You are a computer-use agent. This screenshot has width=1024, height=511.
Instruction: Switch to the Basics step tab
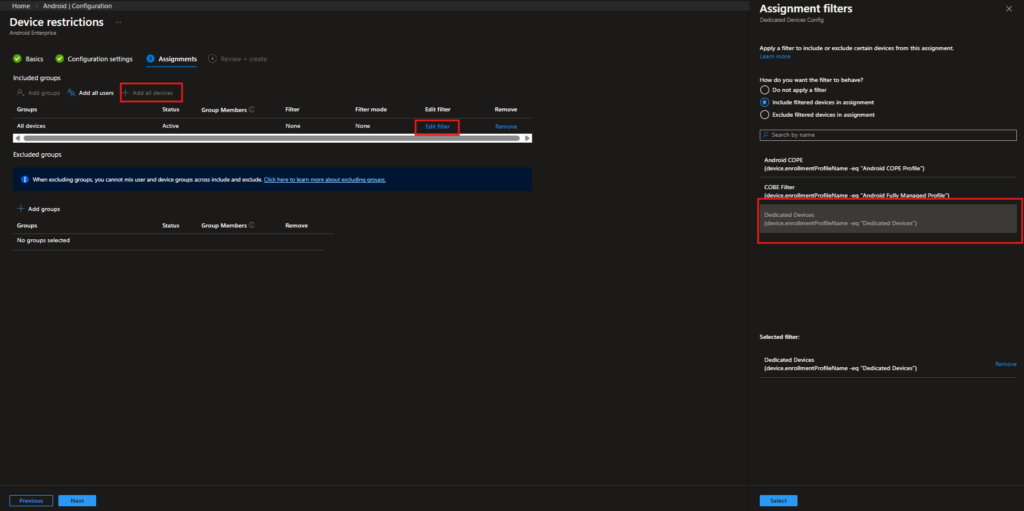pyautogui.click(x=28, y=59)
